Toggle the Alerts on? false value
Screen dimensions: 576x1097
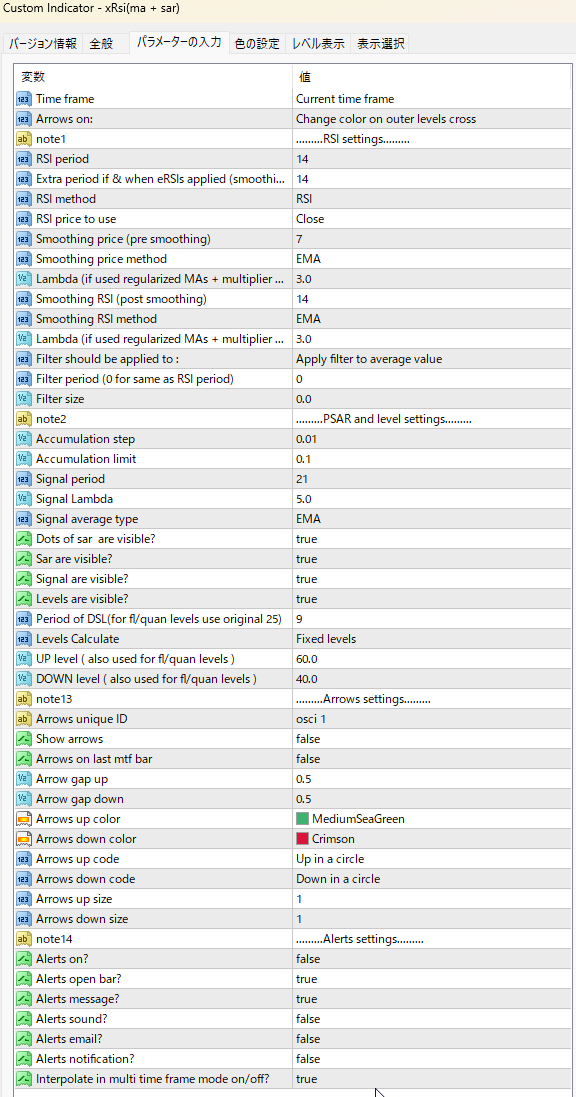431,958
